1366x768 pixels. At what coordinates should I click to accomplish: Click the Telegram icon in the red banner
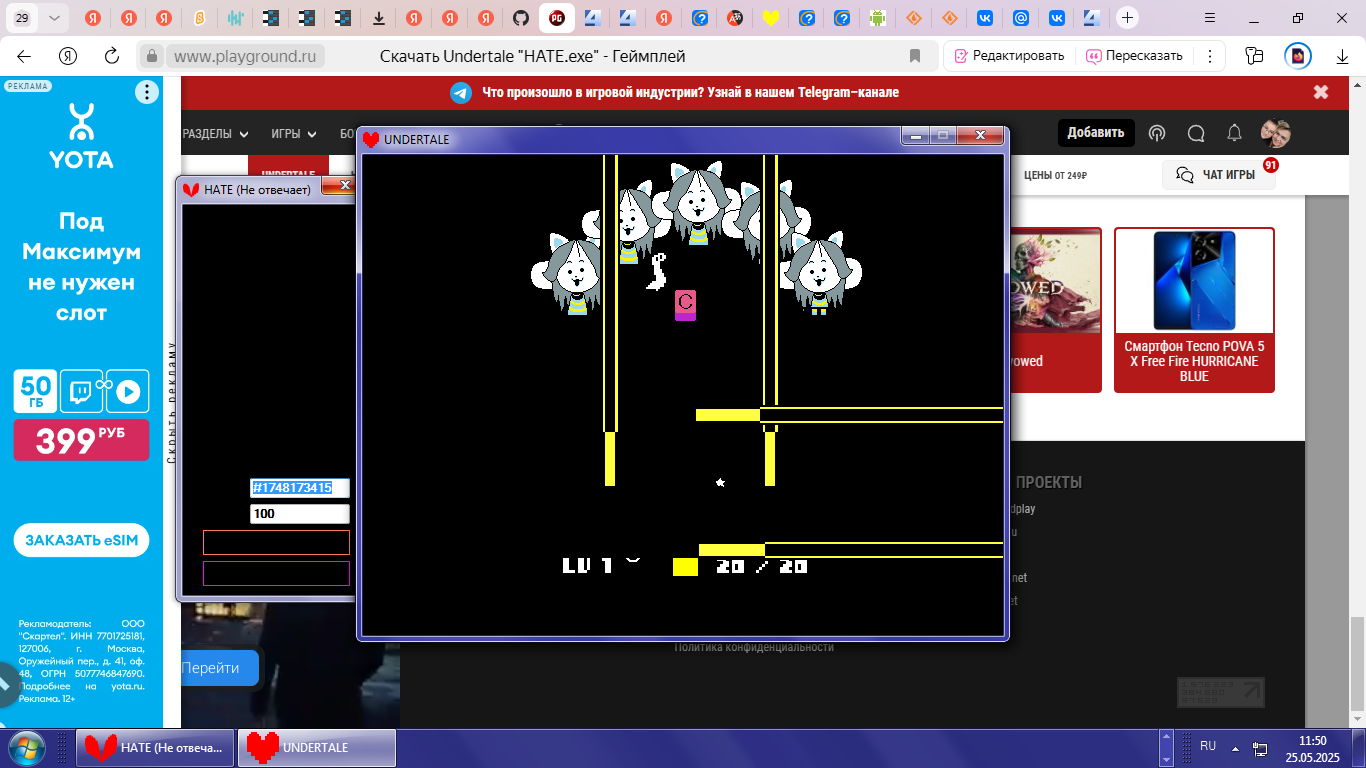pos(461,93)
